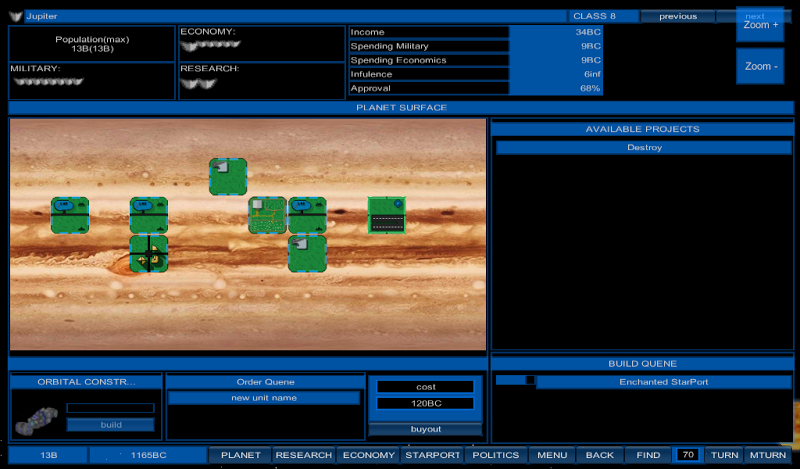The height and width of the screenshot is (469, 800).
Task: Select the lab tile adjacent to the city tile
Action: pos(307,215)
